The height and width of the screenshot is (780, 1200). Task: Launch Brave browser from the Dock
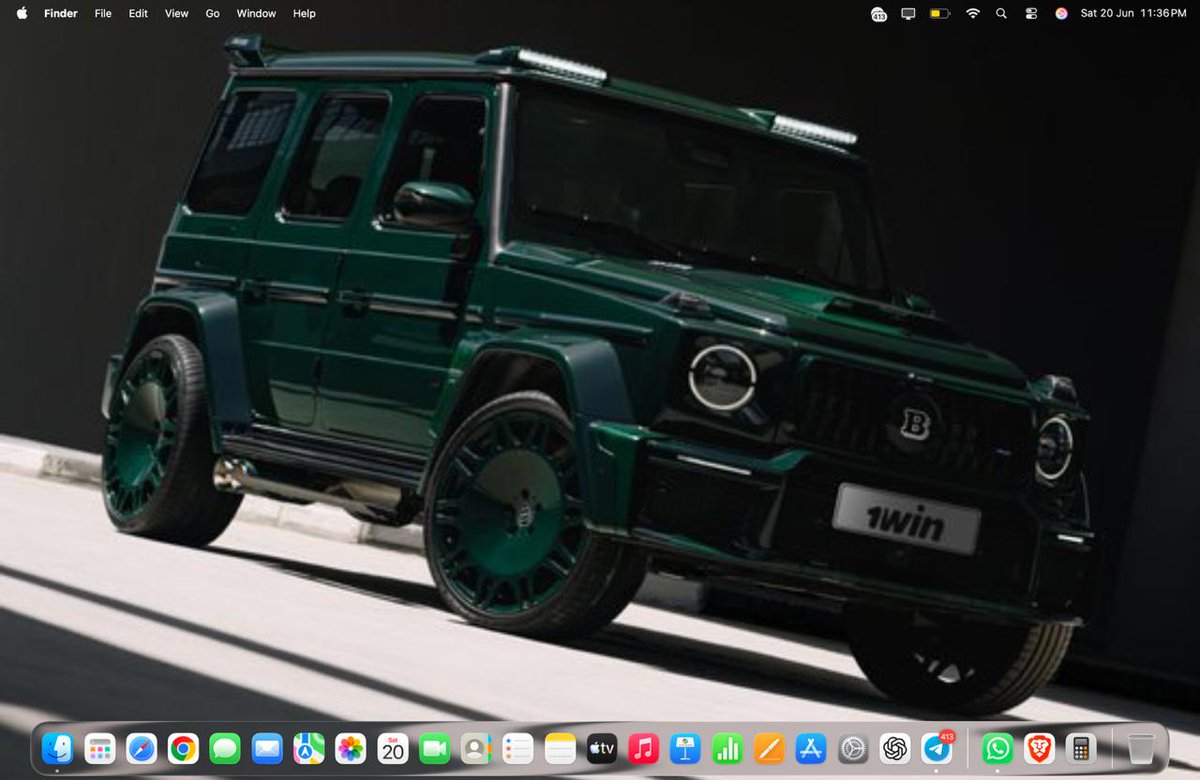click(1039, 748)
